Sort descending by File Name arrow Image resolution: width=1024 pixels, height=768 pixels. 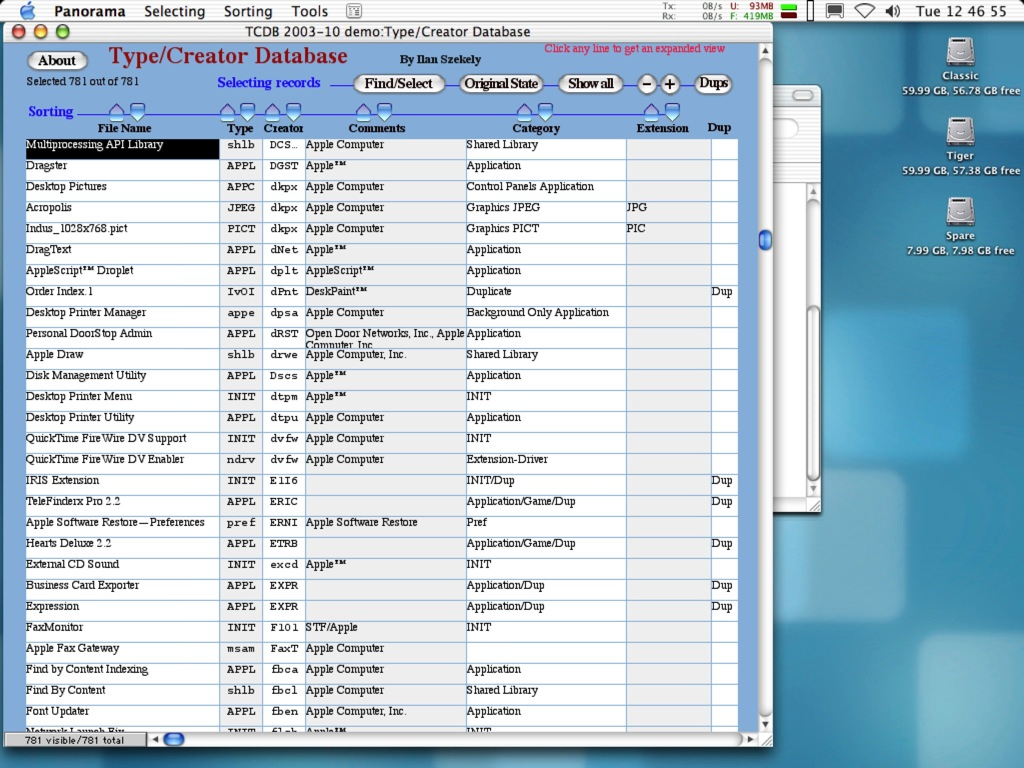click(x=137, y=111)
